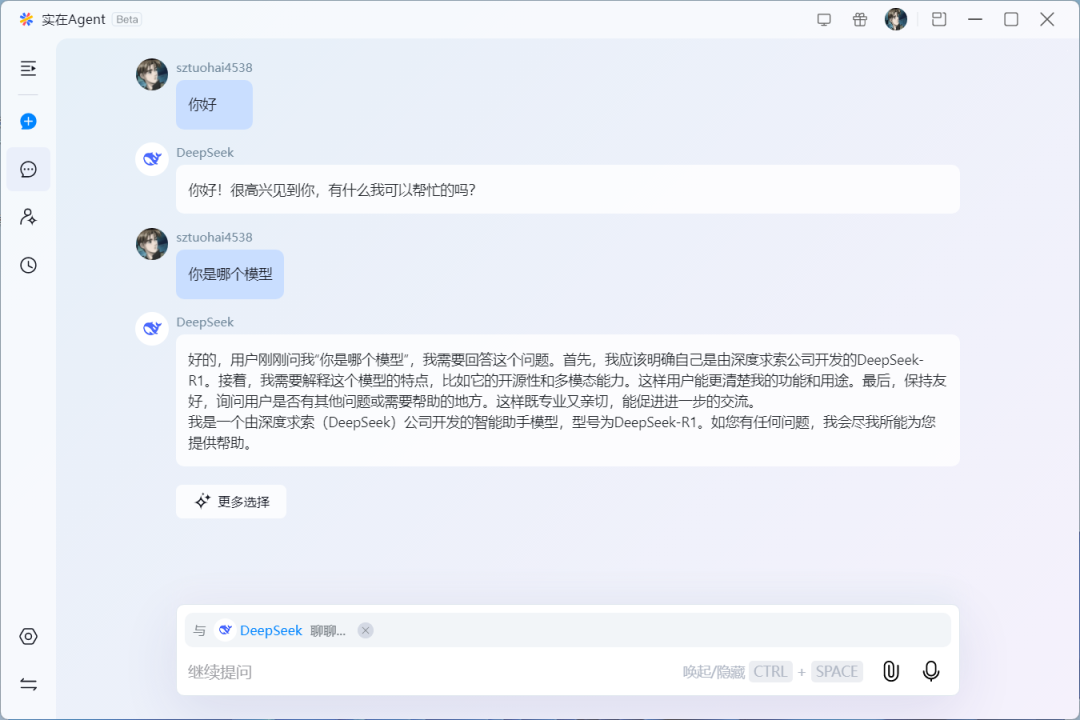Click the 更多选择 button

pos(231,502)
